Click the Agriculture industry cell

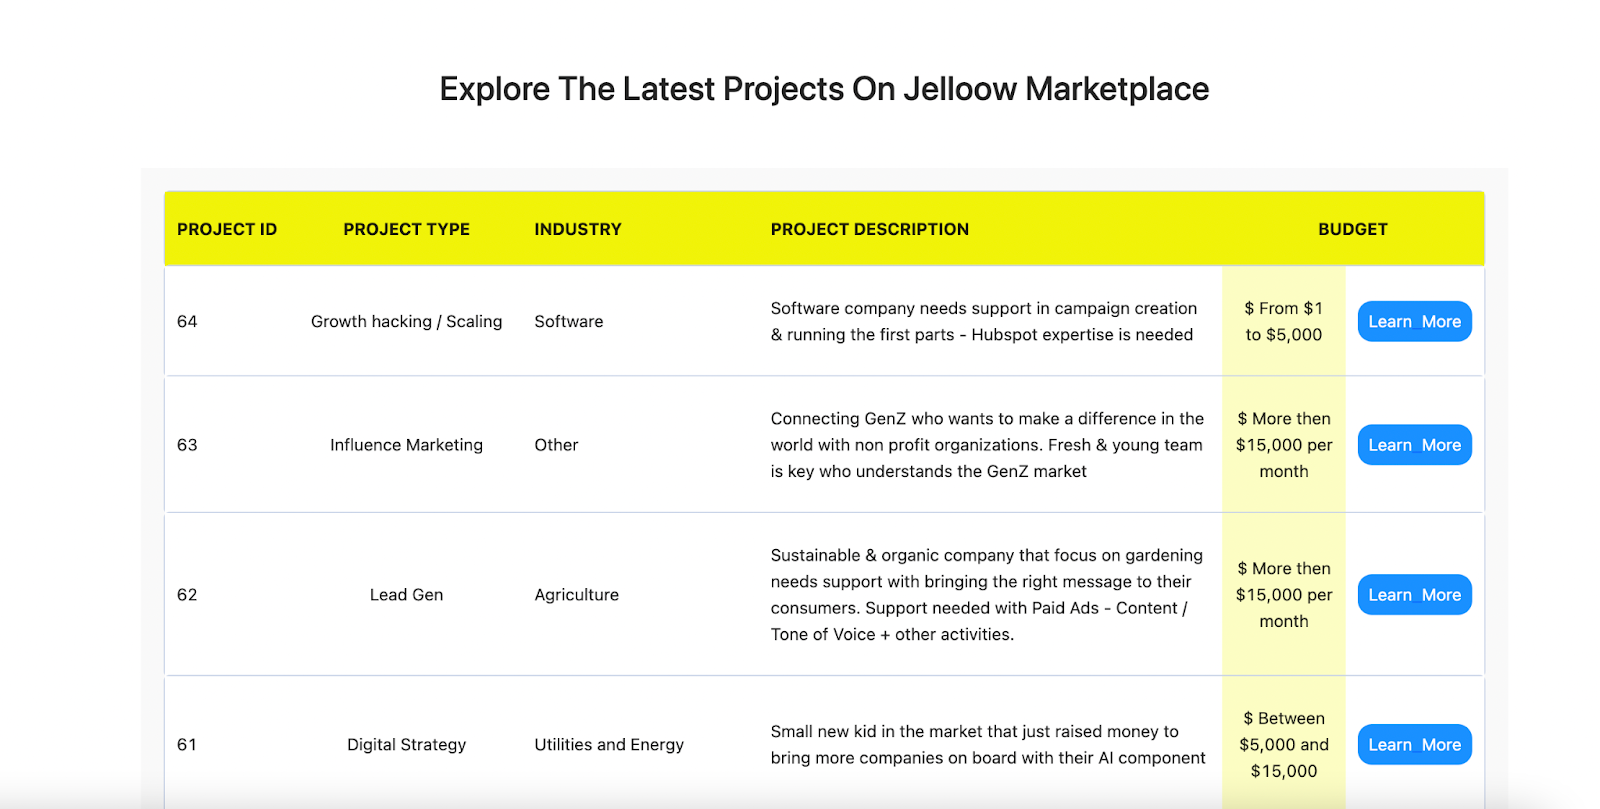(576, 595)
